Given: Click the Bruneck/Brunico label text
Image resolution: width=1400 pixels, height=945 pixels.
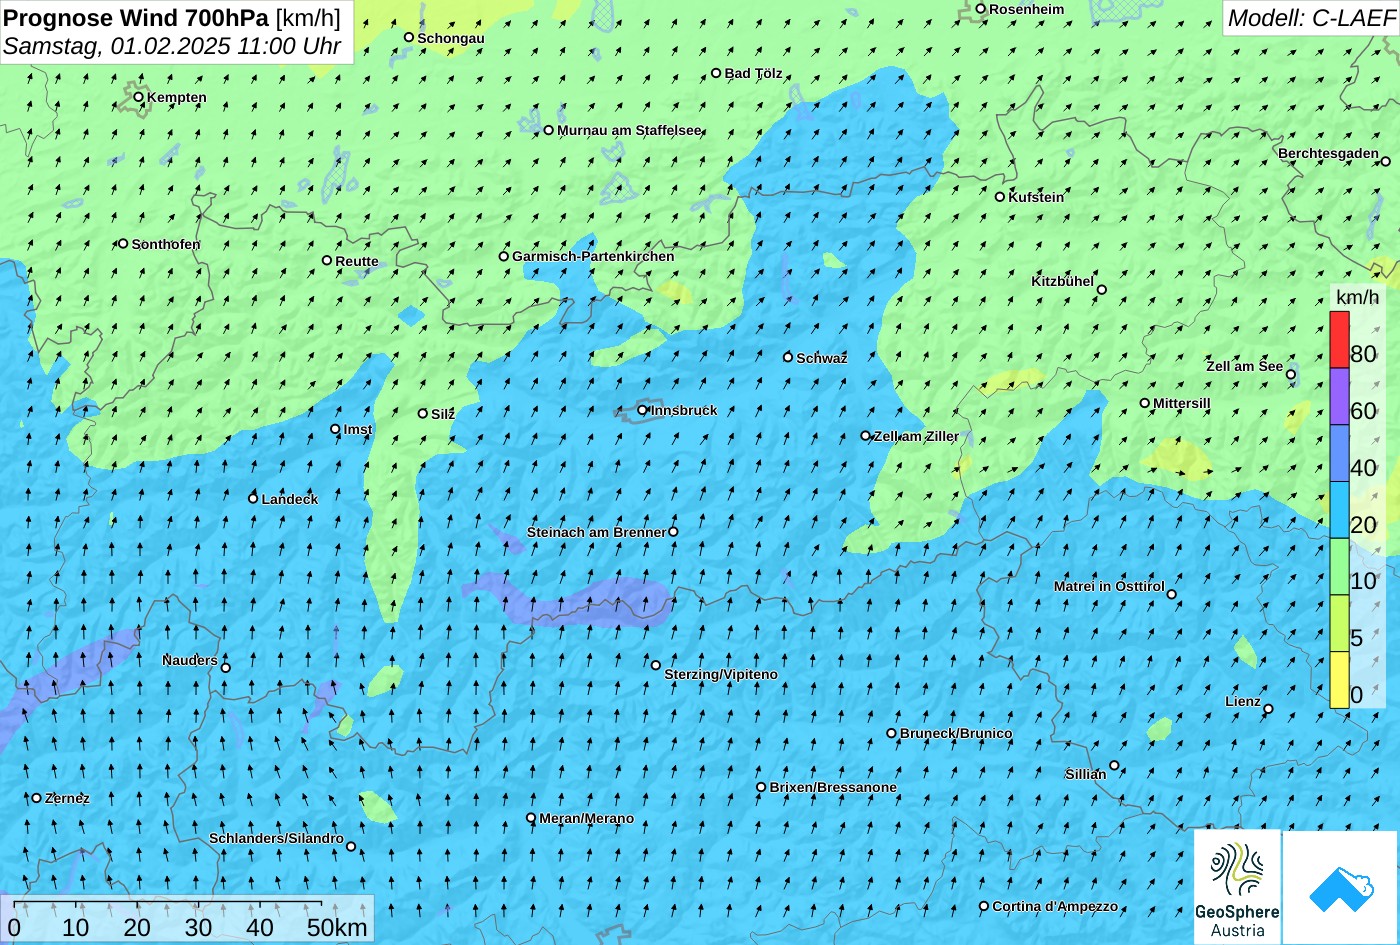Looking at the screenshot, I should [956, 733].
